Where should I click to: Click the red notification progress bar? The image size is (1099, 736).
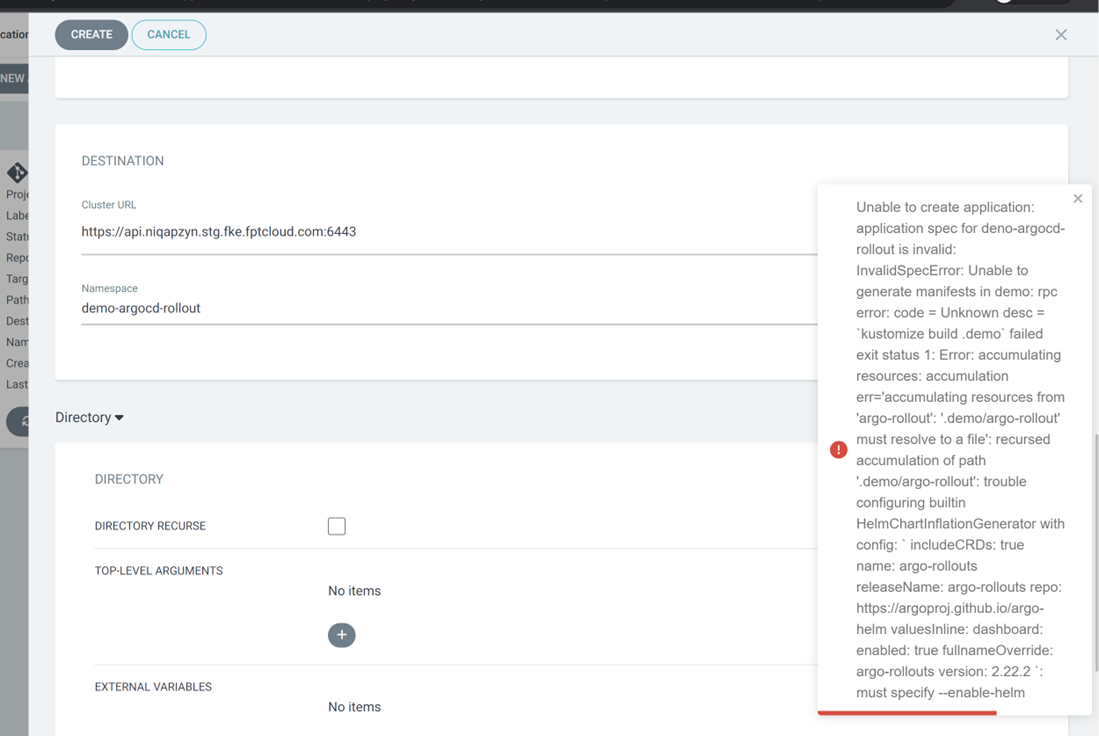906,713
